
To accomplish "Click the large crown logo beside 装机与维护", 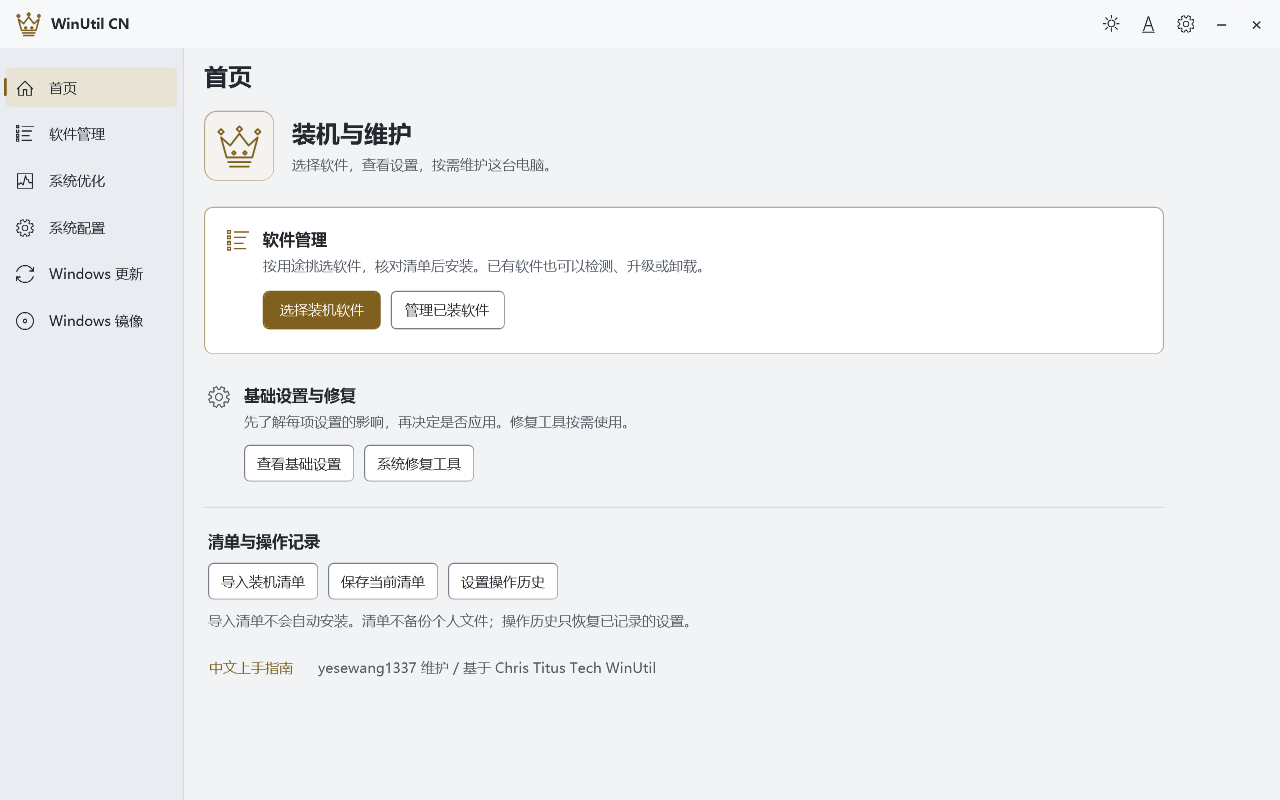I will pos(239,146).
